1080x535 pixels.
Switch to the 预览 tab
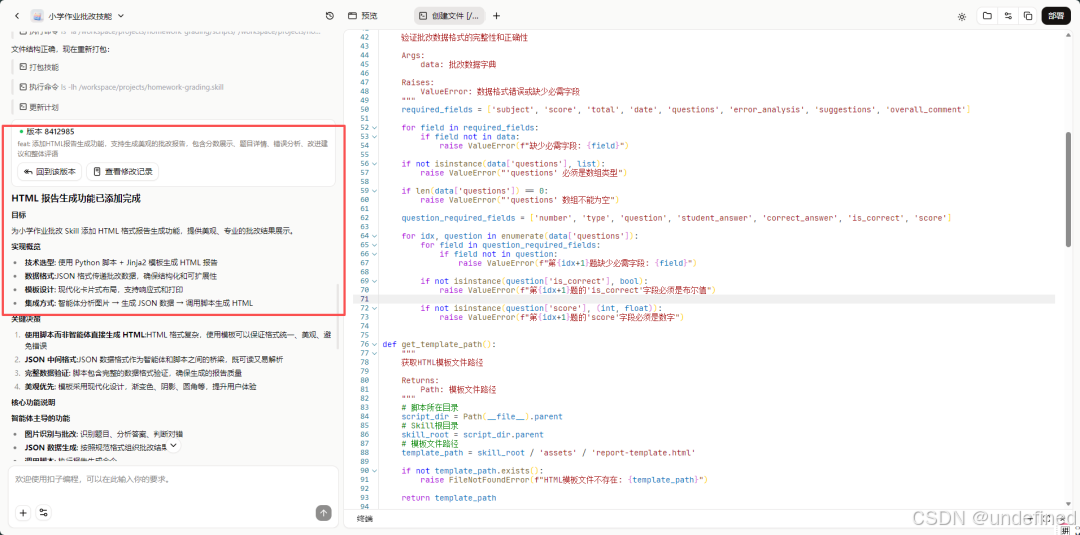click(362, 15)
